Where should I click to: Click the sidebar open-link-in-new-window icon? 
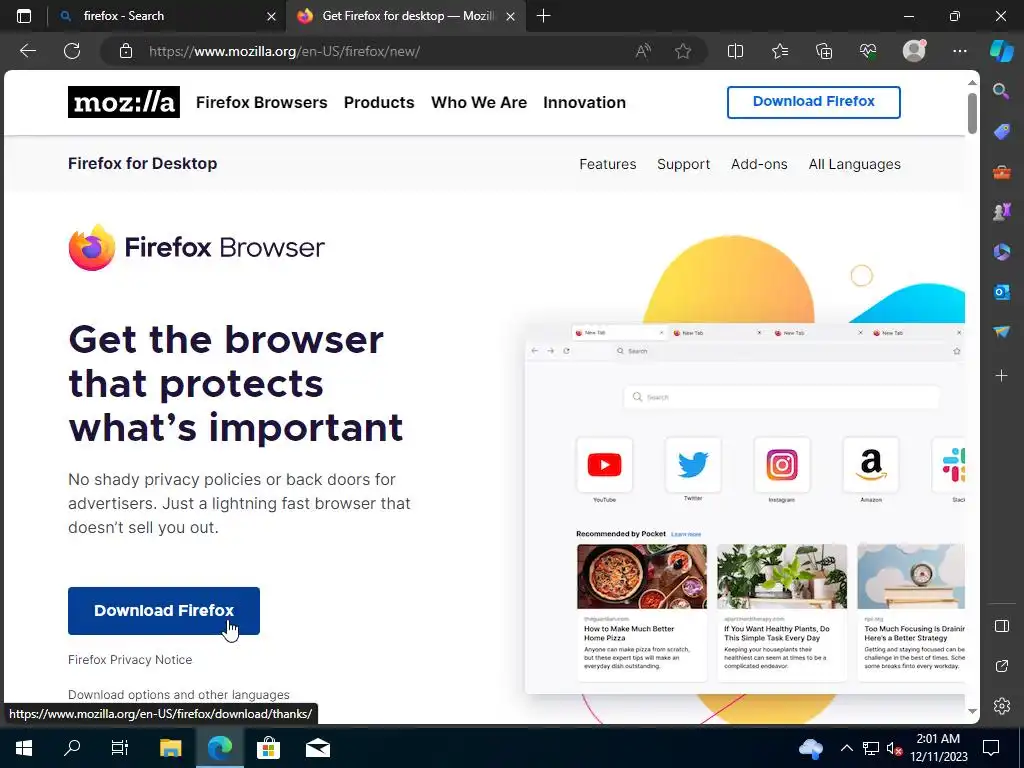[x=1002, y=666]
